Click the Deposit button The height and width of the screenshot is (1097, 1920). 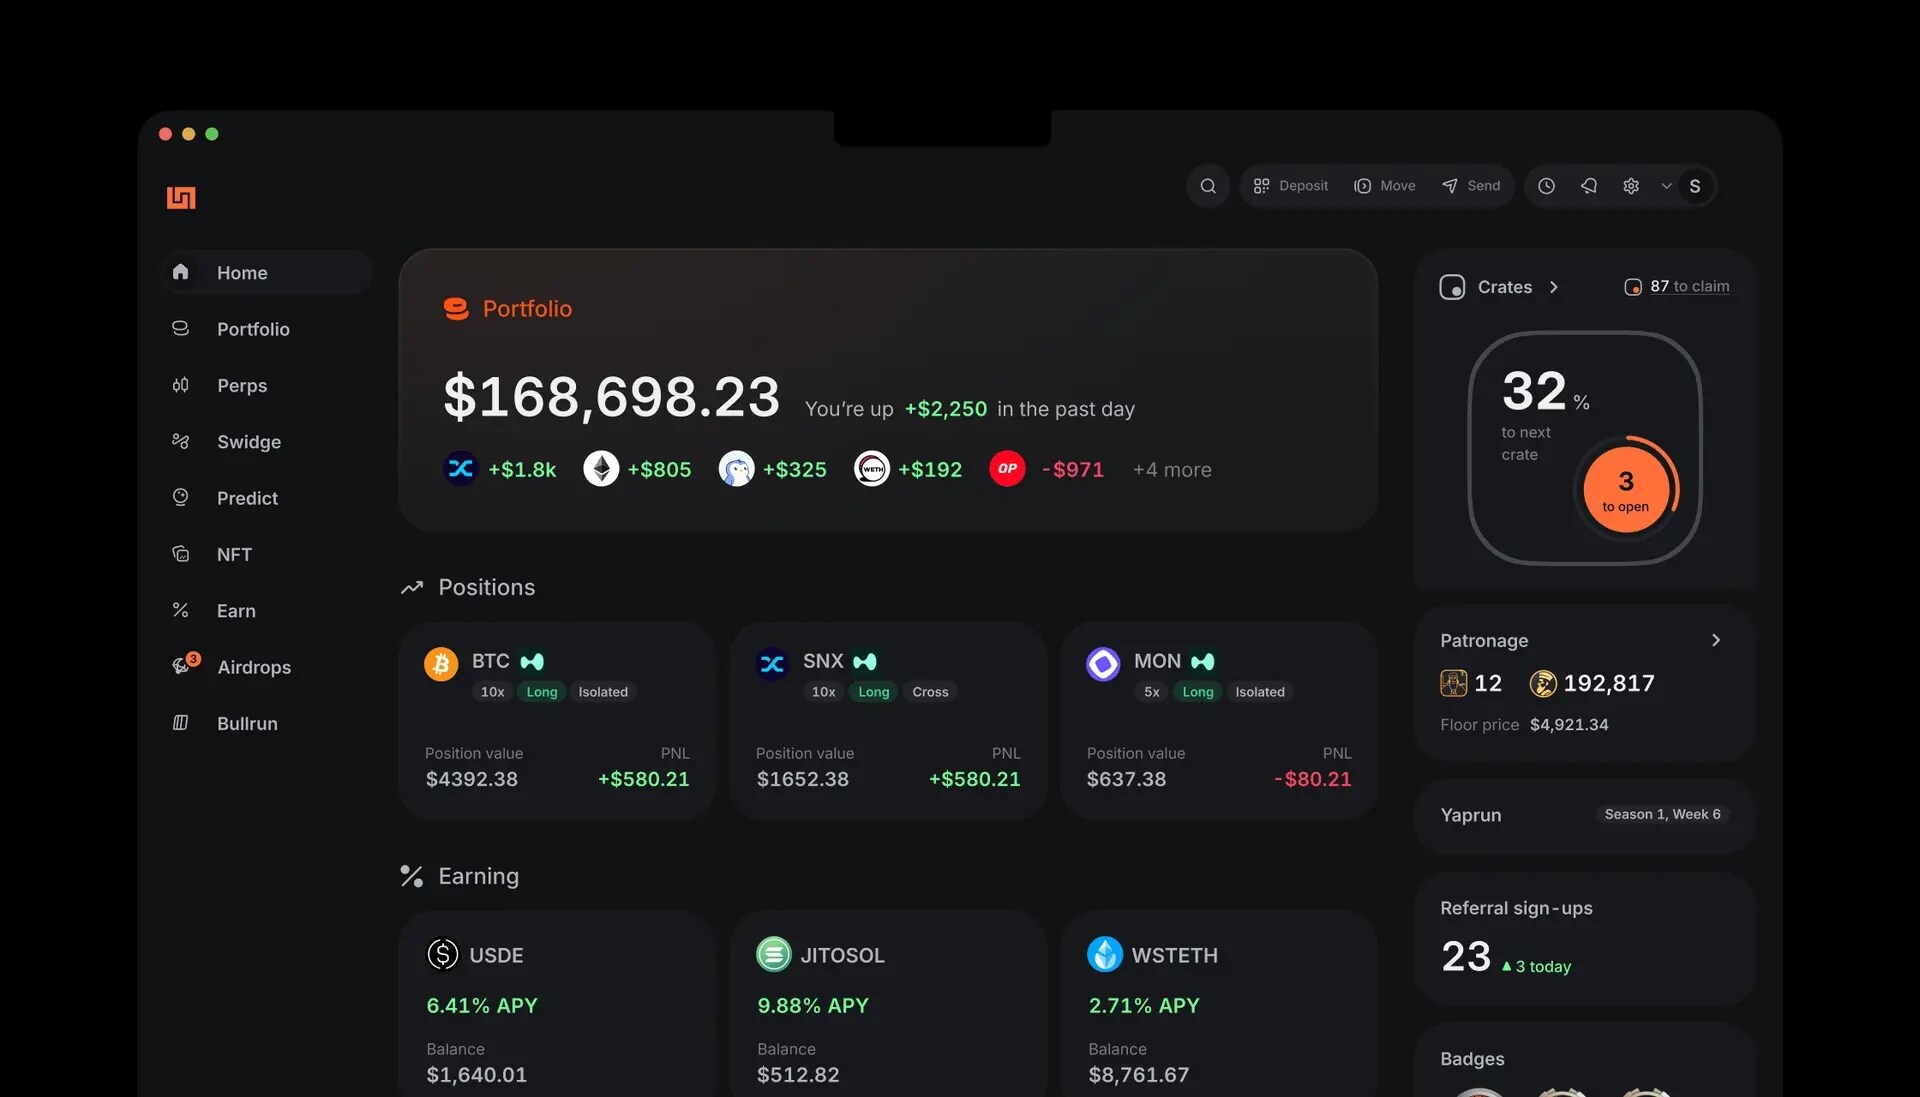click(x=1290, y=186)
